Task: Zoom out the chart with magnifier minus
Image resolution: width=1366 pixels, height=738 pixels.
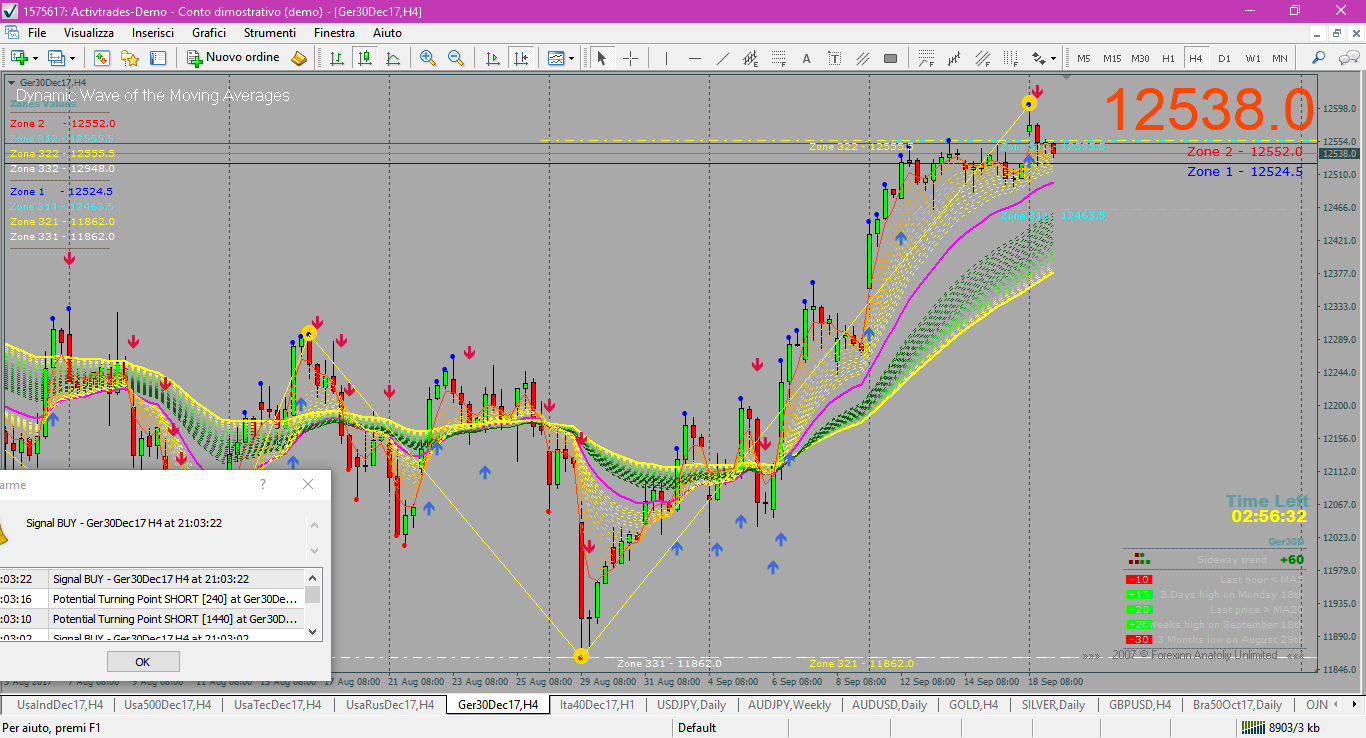Action: [456, 58]
